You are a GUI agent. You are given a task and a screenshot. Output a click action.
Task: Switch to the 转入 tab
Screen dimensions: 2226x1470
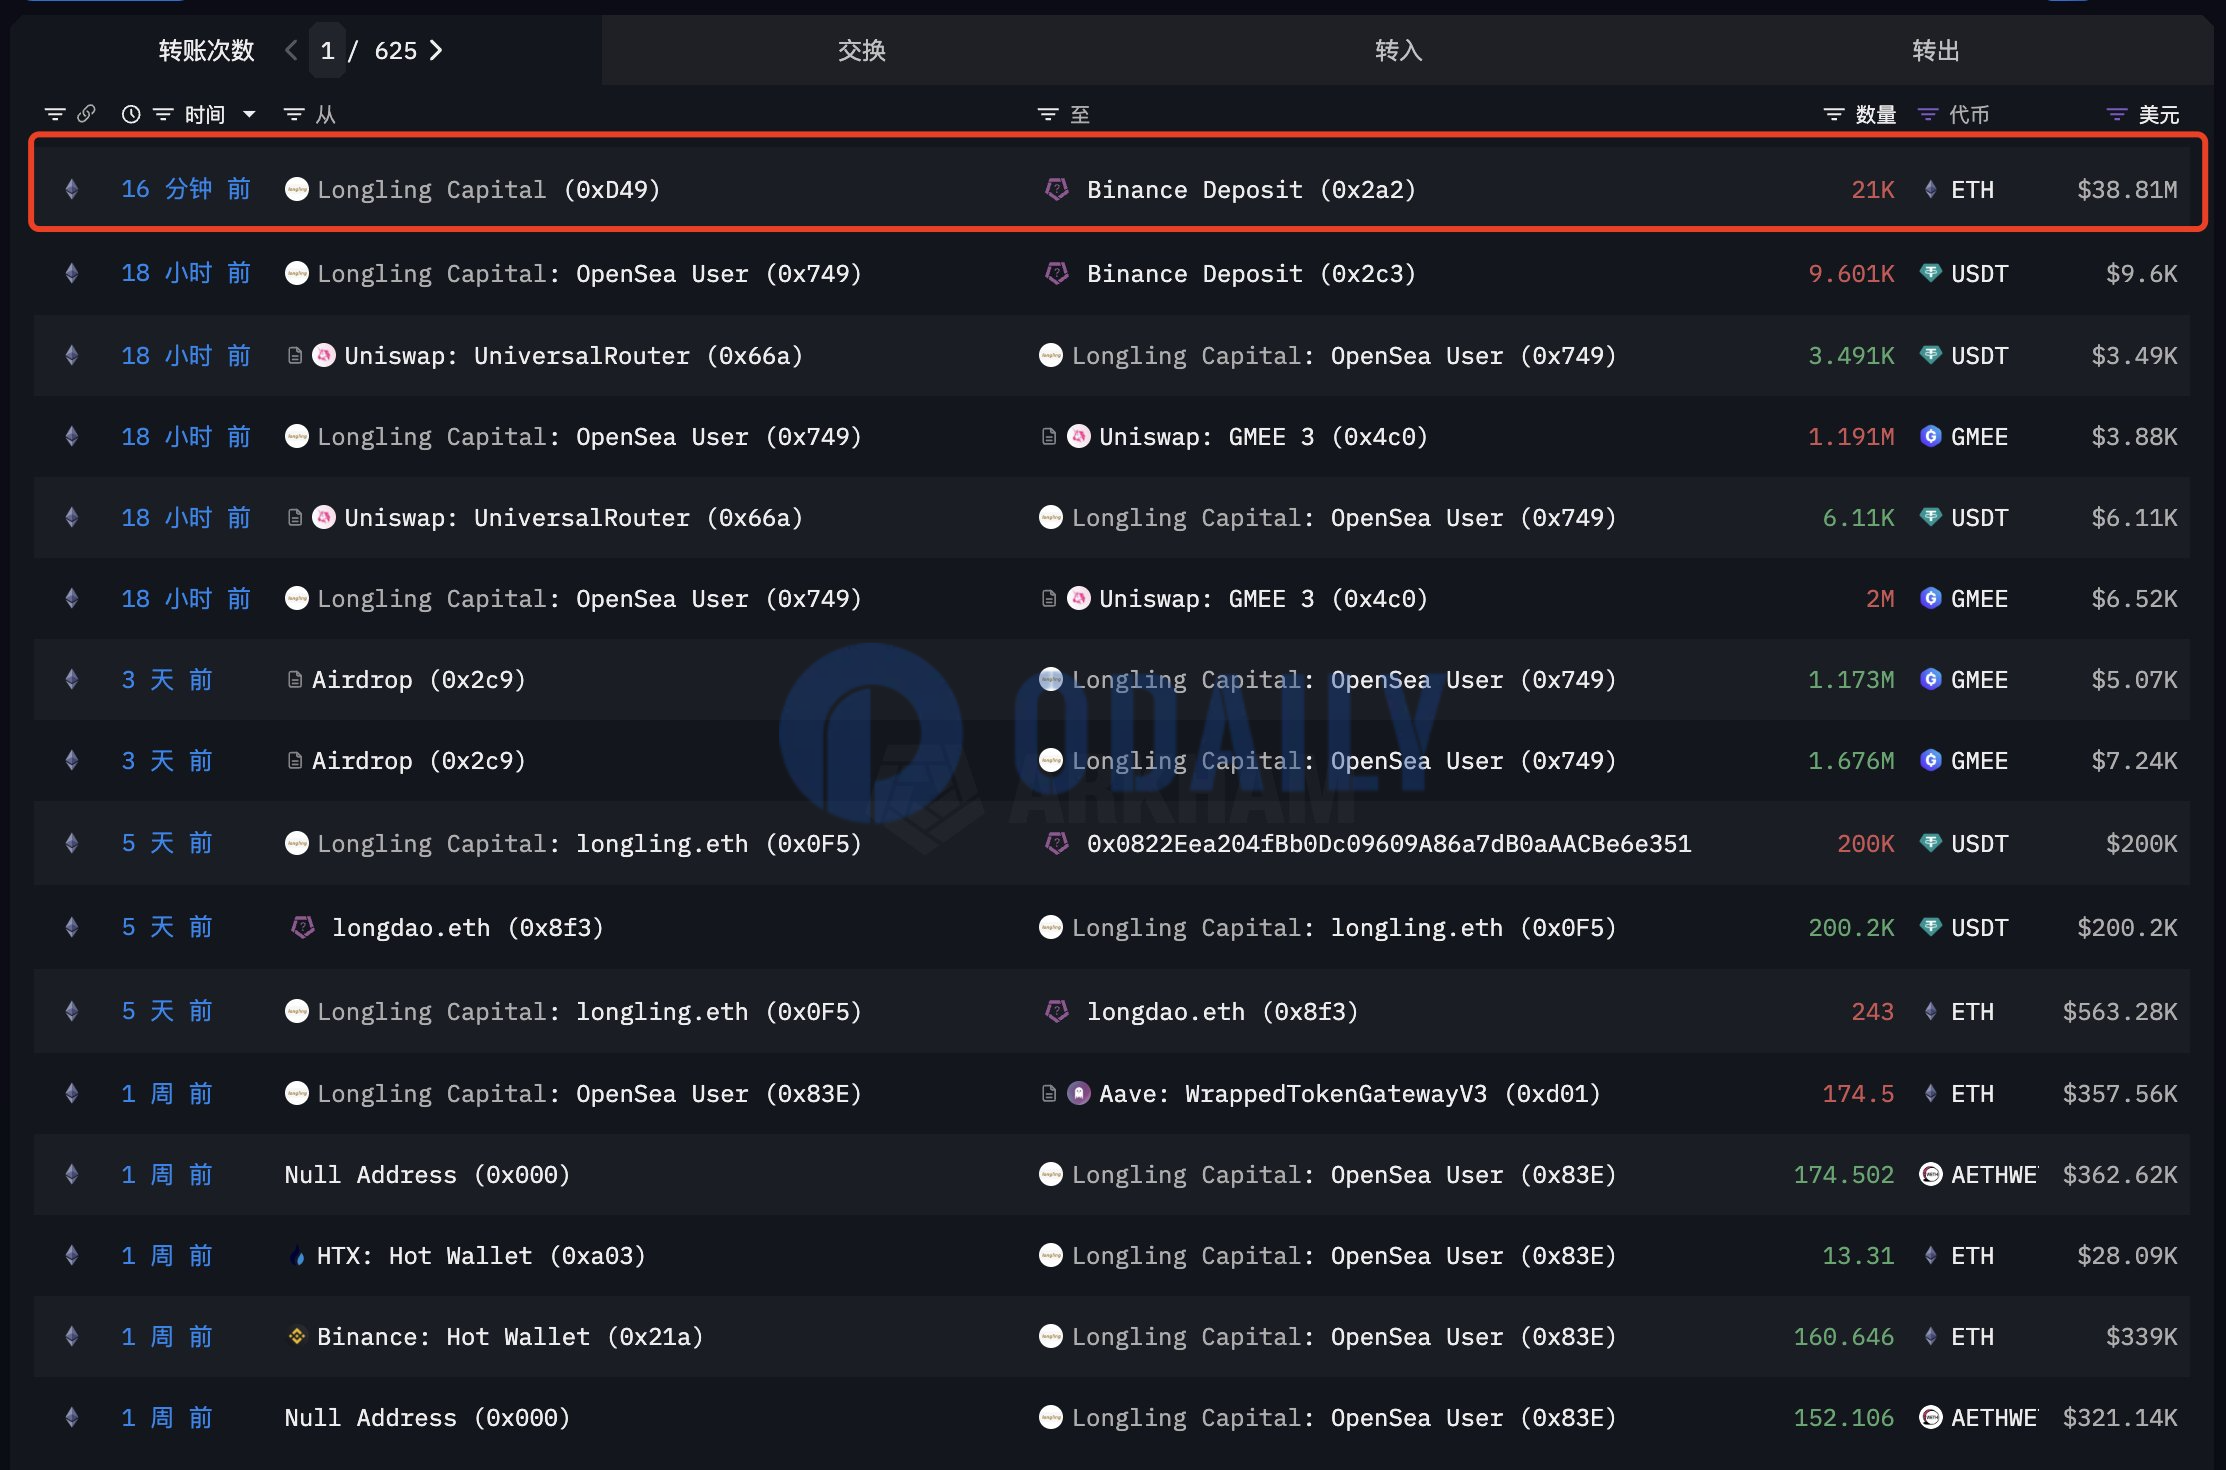tap(1398, 51)
